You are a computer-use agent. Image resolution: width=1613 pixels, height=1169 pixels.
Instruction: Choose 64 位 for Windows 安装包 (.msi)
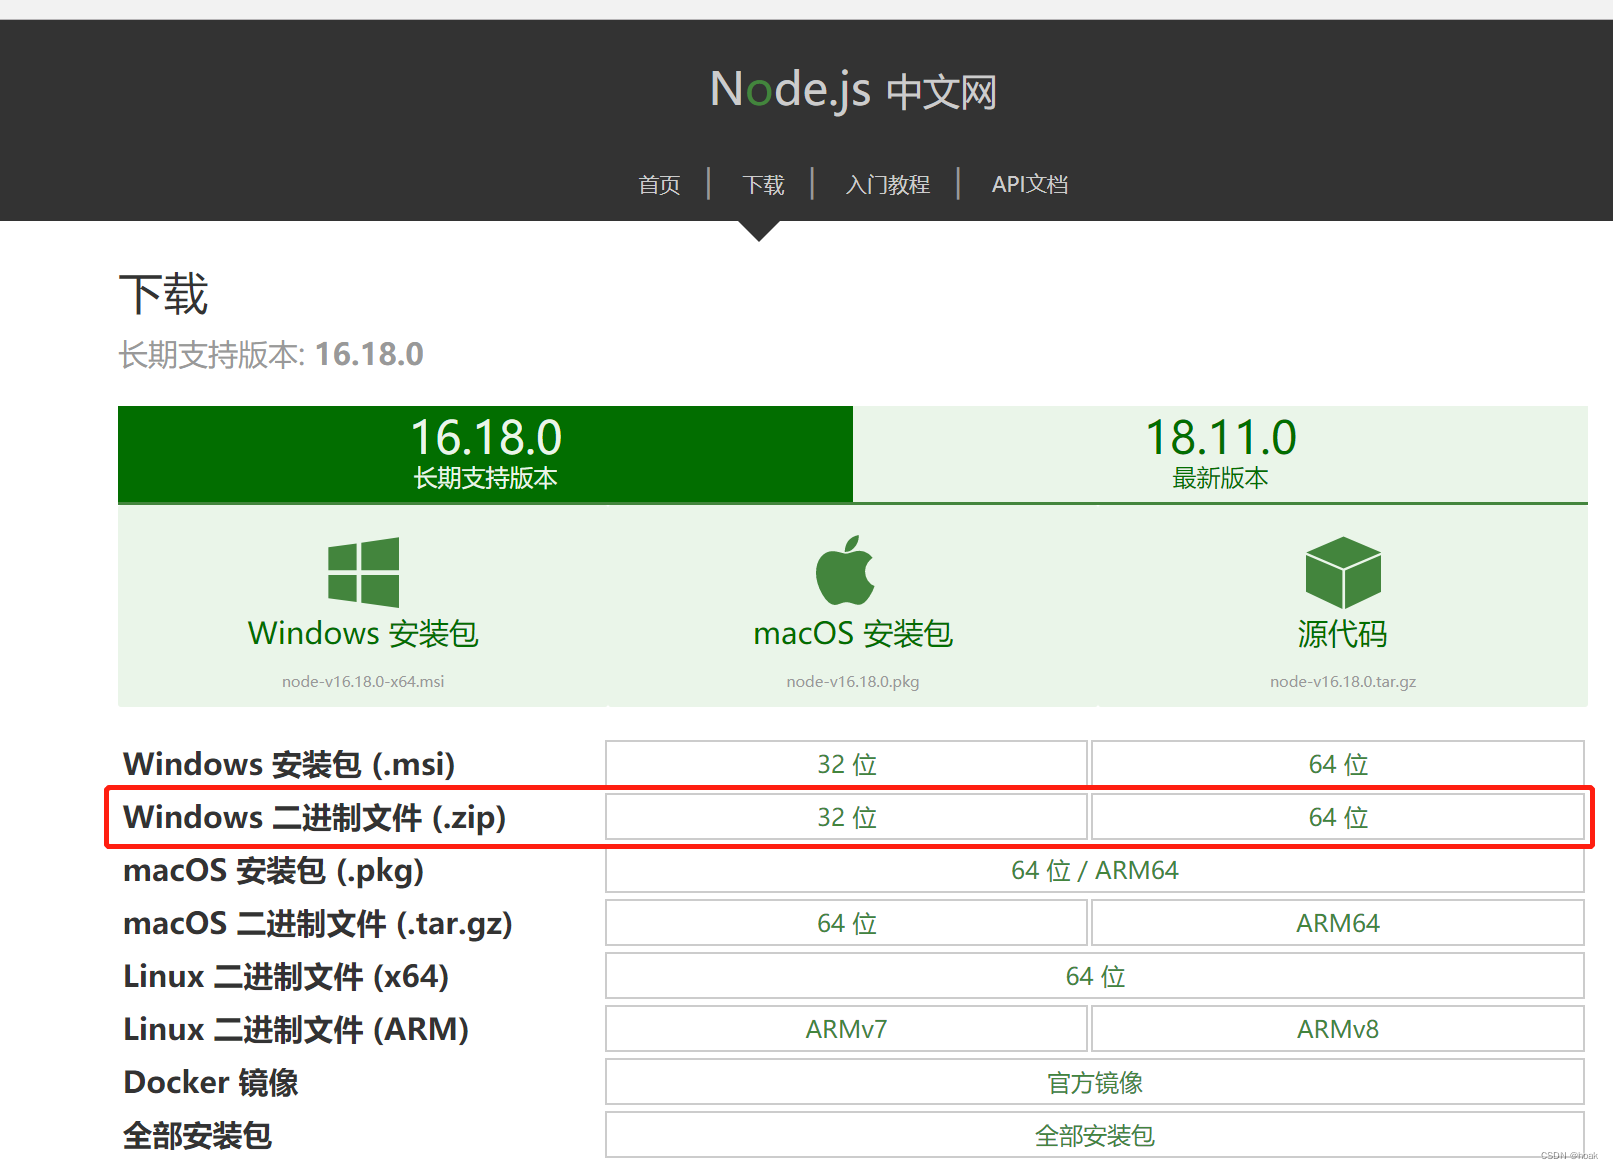click(x=1338, y=764)
